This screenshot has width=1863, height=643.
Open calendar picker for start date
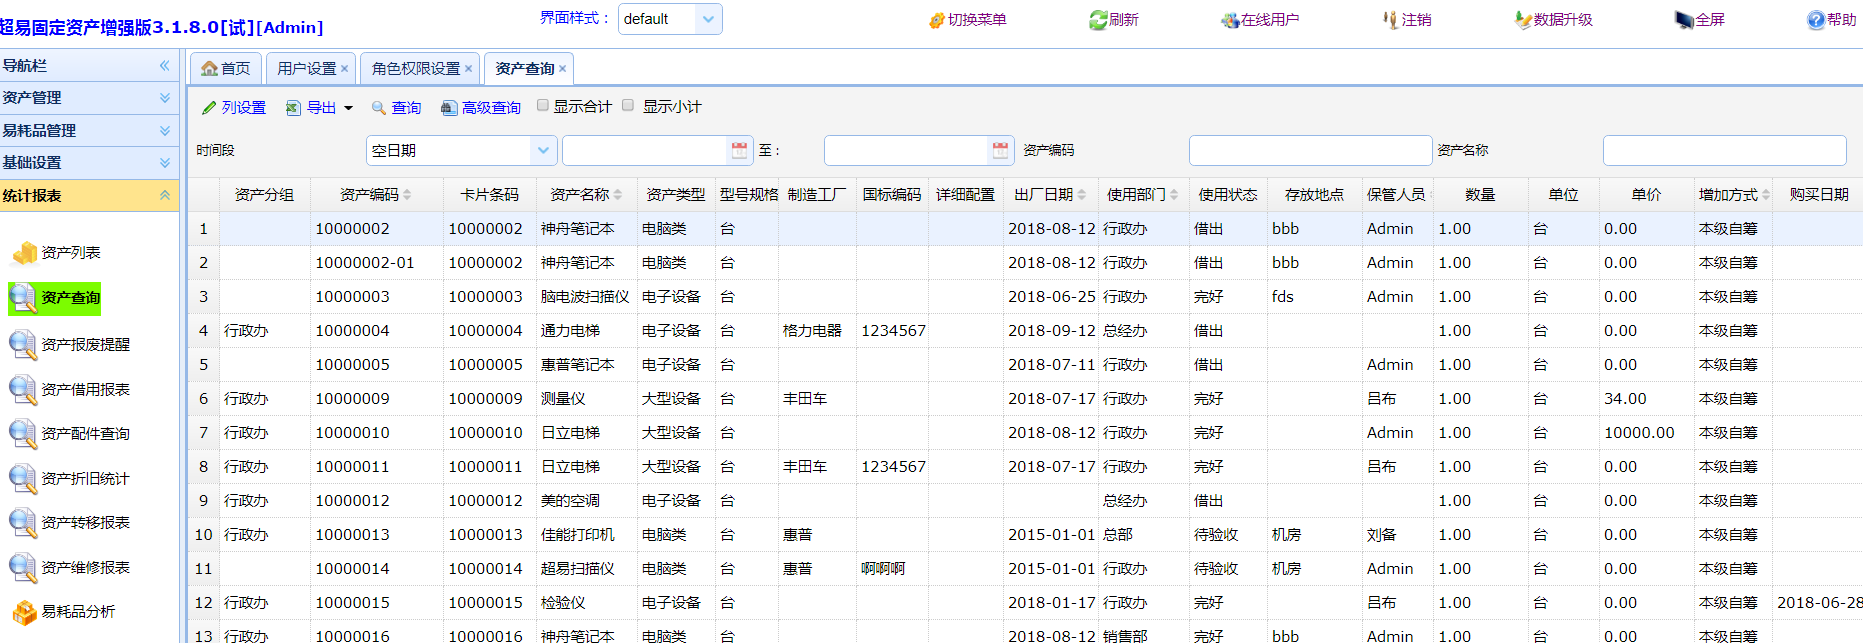pyautogui.click(x=739, y=150)
